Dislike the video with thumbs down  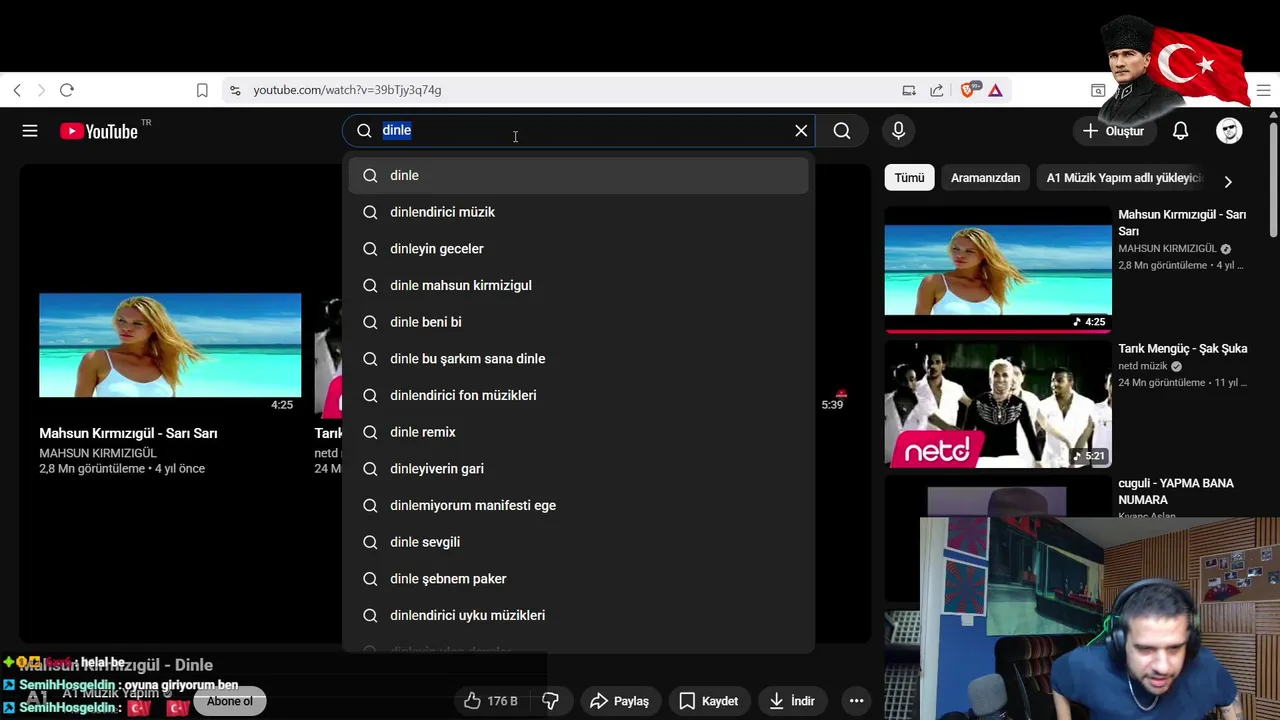click(x=550, y=701)
